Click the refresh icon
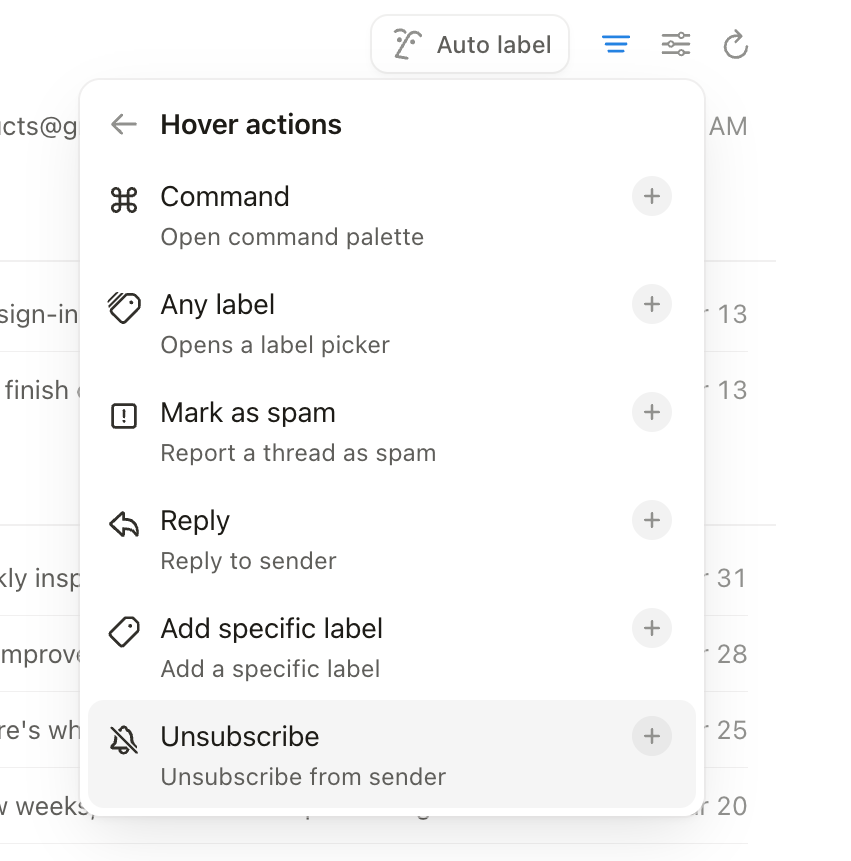 point(736,44)
